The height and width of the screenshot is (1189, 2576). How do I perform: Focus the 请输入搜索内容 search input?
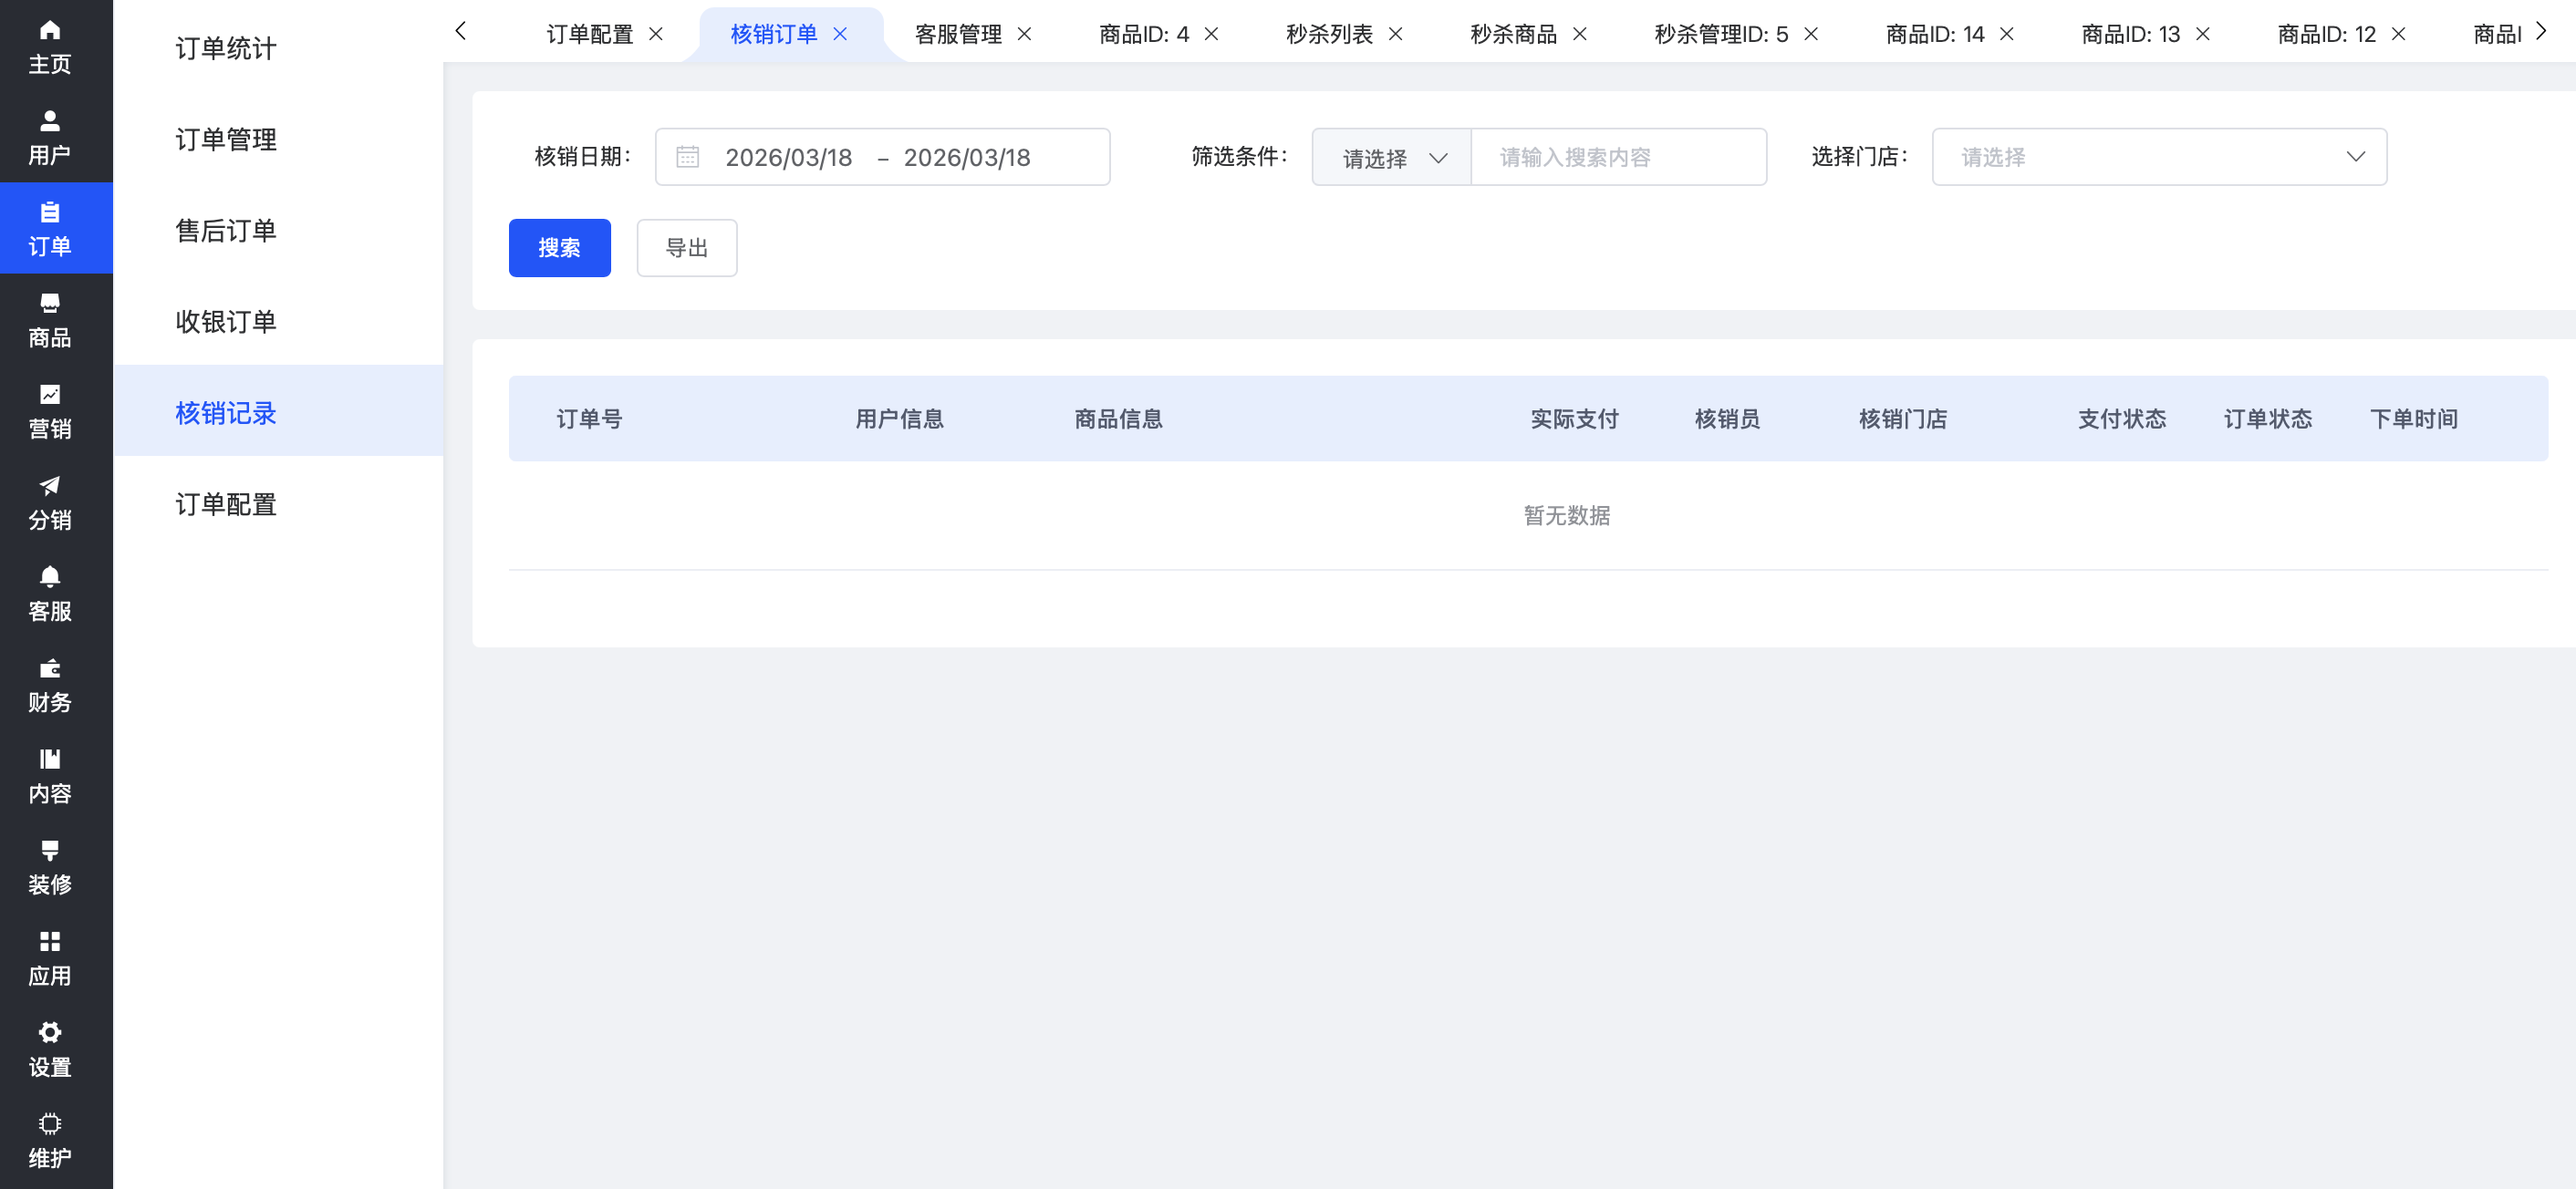pyautogui.click(x=1618, y=157)
